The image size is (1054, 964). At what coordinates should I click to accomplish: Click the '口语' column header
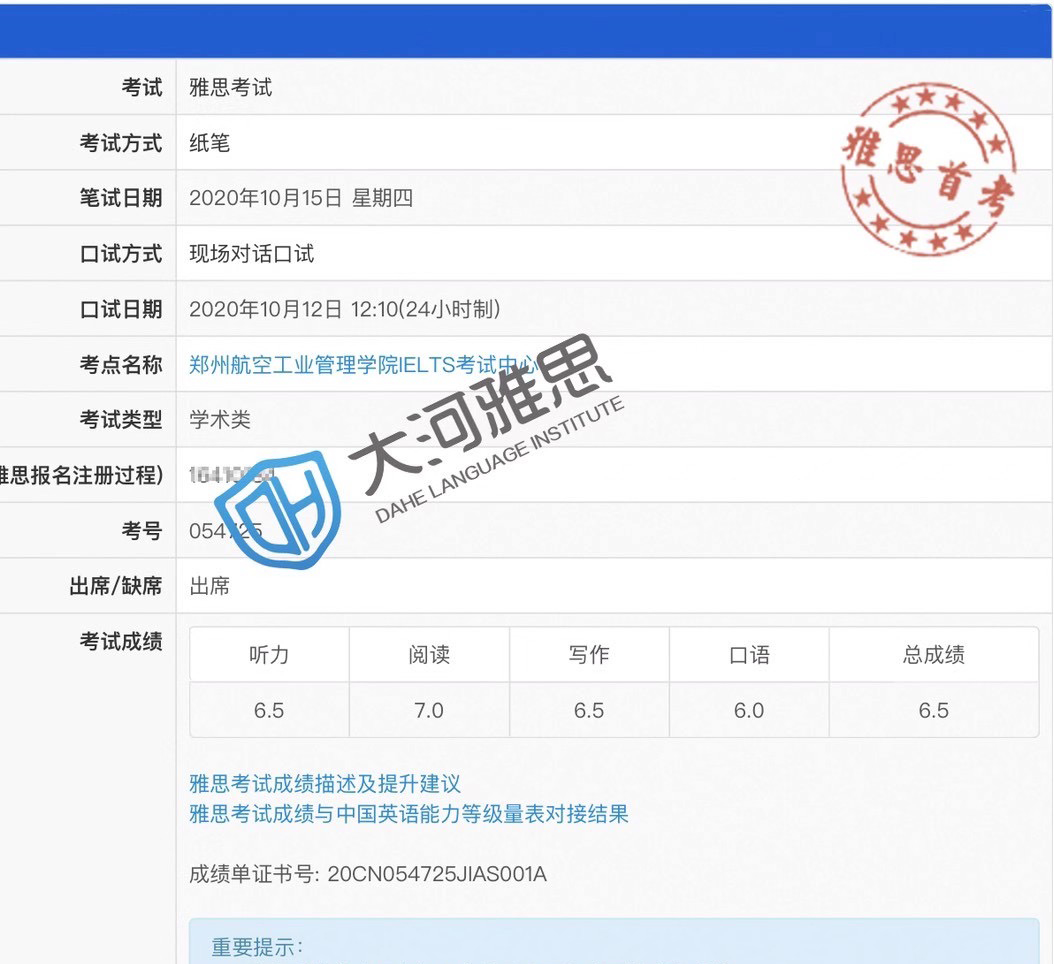pyautogui.click(x=749, y=655)
